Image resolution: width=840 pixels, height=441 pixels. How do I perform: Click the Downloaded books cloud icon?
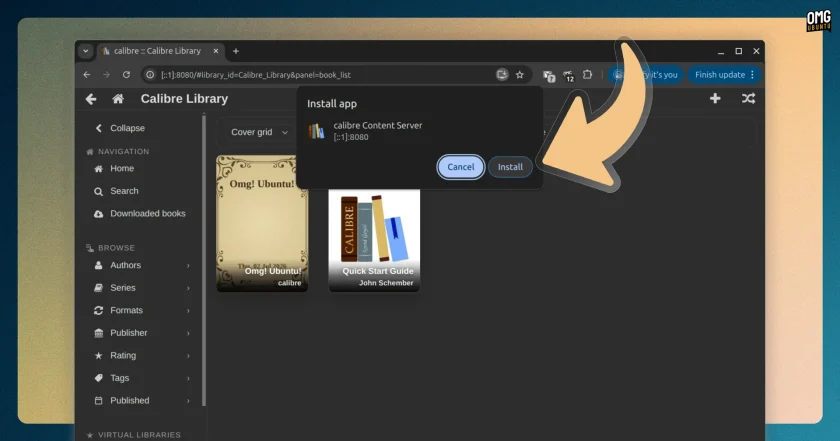(x=99, y=214)
